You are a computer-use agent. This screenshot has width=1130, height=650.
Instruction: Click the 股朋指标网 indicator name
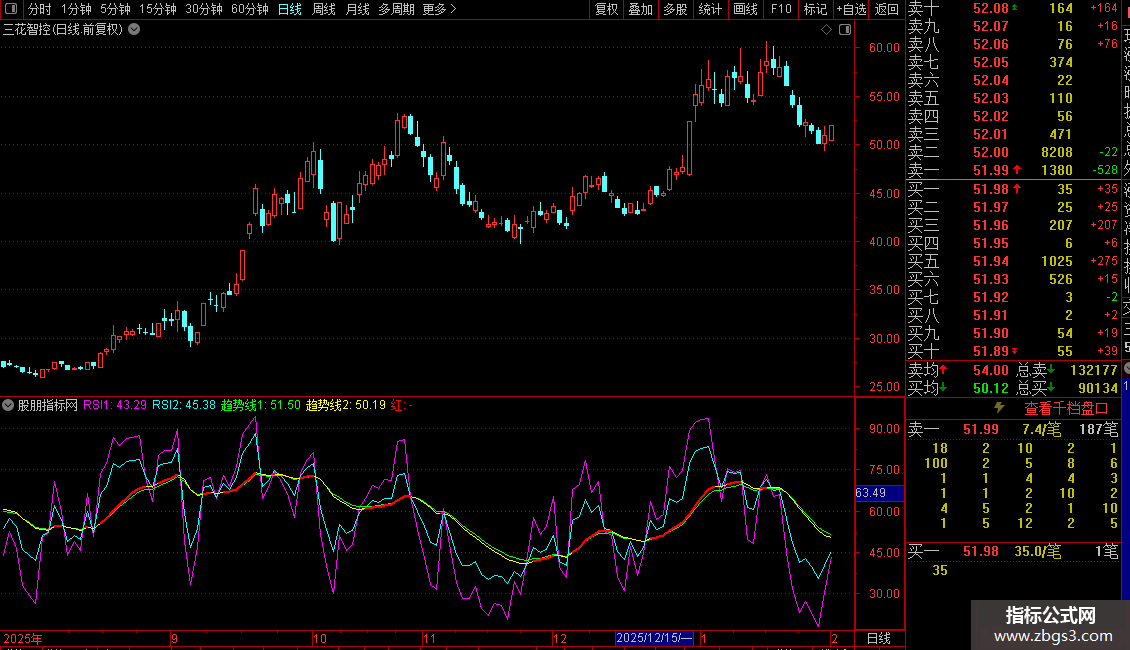point(48,405)
